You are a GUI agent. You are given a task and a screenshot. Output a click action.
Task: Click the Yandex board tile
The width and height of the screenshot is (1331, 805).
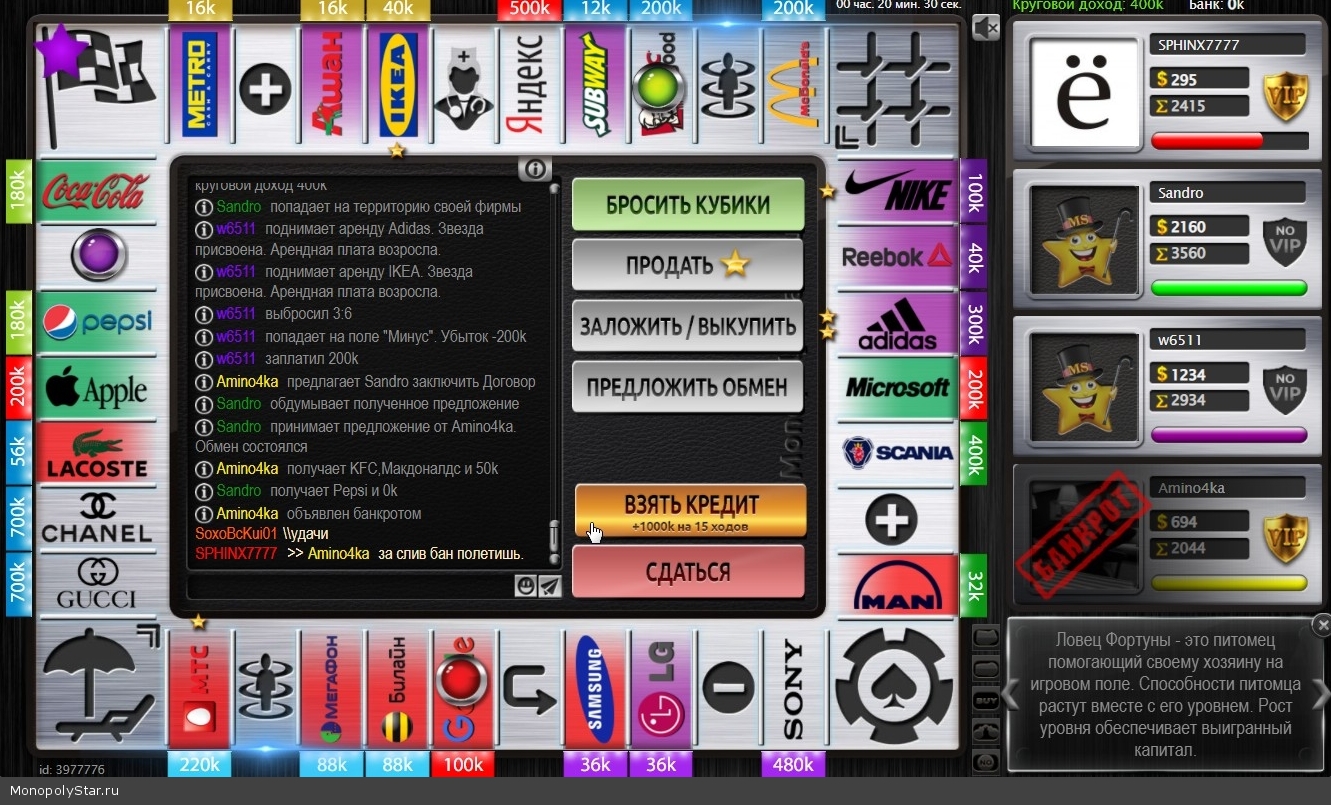pyautogui.click(x=529, y=83)
